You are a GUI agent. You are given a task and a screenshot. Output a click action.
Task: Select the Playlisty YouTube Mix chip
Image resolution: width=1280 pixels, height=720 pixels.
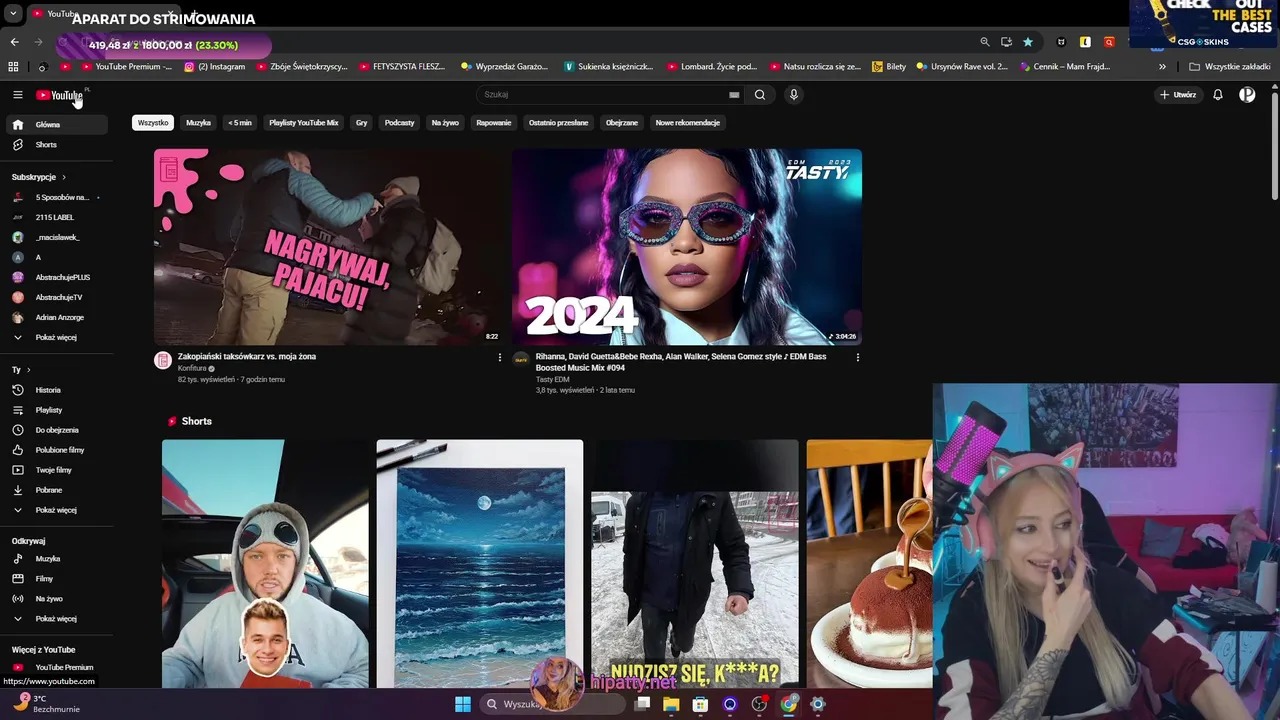coord(304,123)
